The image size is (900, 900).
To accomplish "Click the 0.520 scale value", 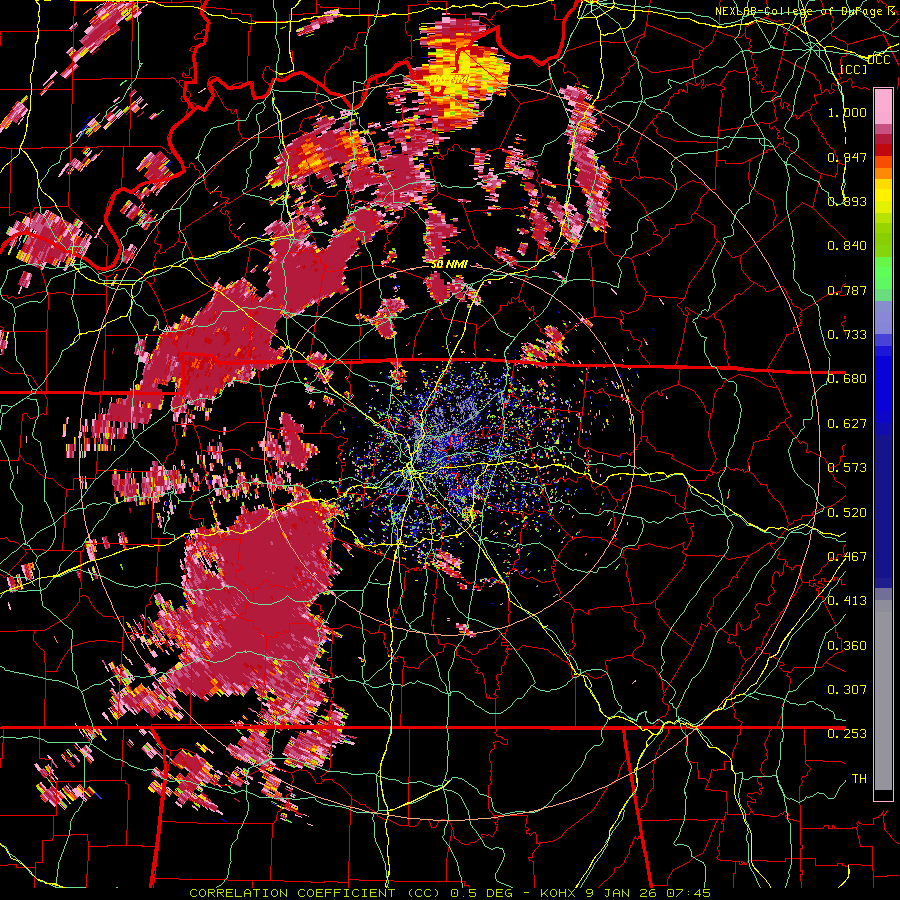I will tap(847, 513).
